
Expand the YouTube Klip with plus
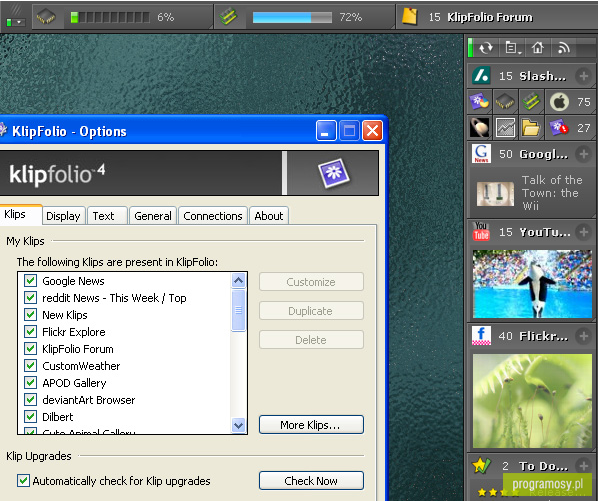tap(584, 232)
